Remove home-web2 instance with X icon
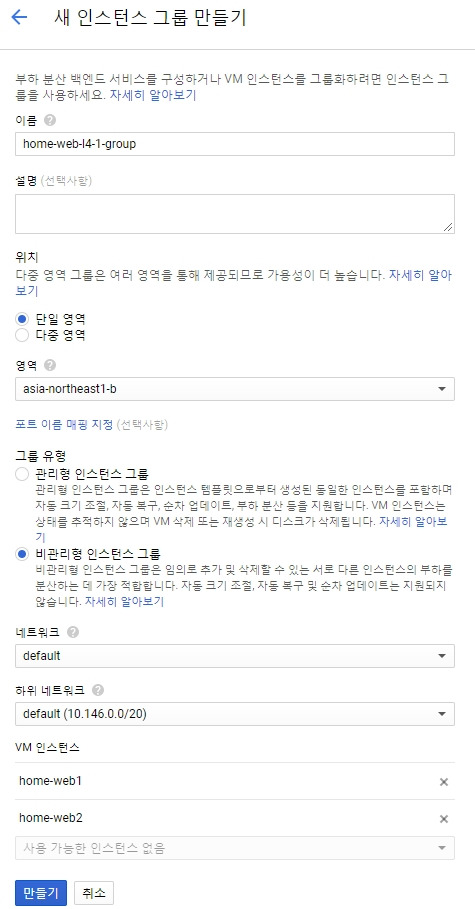This screenshot has height=909, width=475. (x=444, y=819)
